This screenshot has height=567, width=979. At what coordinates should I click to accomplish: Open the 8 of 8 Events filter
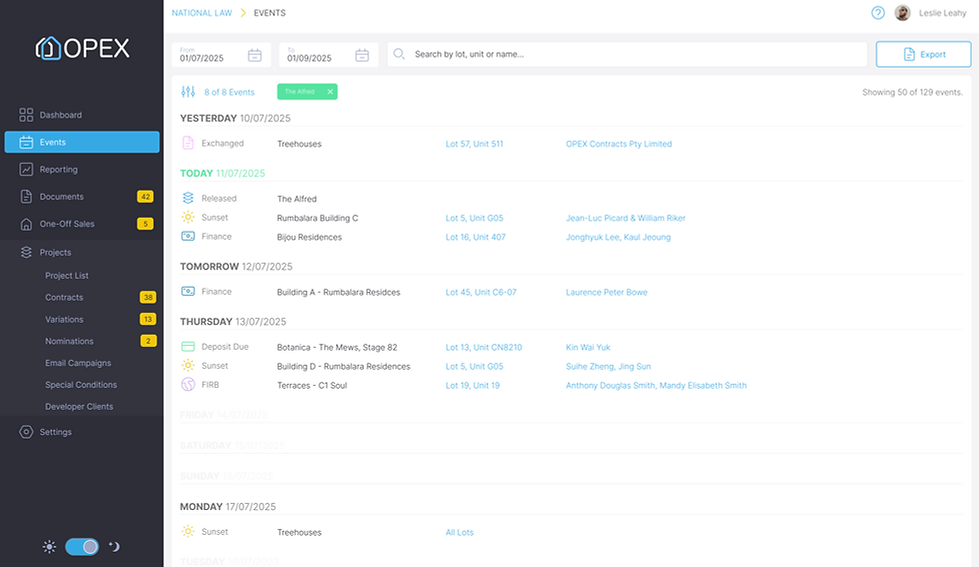(x=229, y=92)
